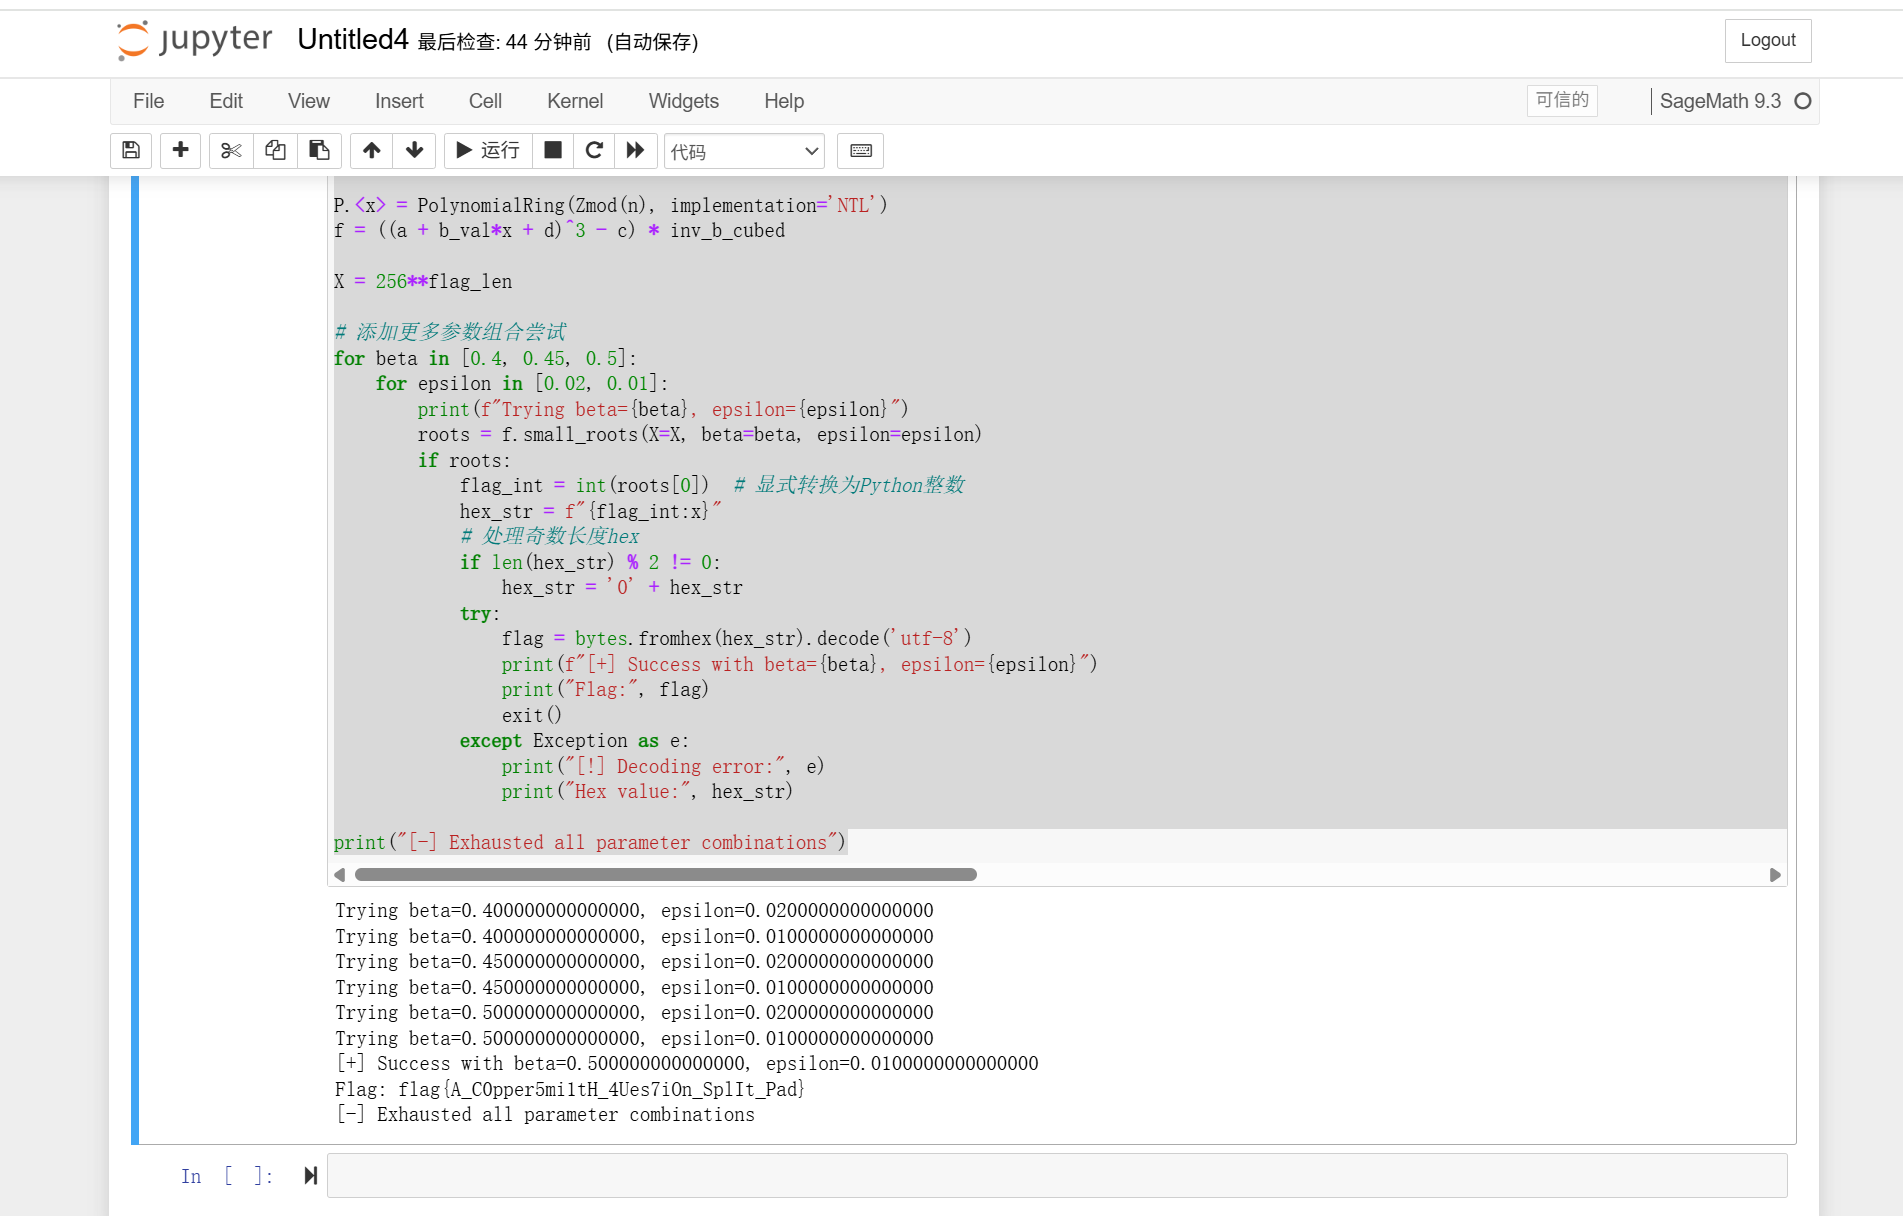
Task: Click the Logout button
Action: click(1767, 40)
